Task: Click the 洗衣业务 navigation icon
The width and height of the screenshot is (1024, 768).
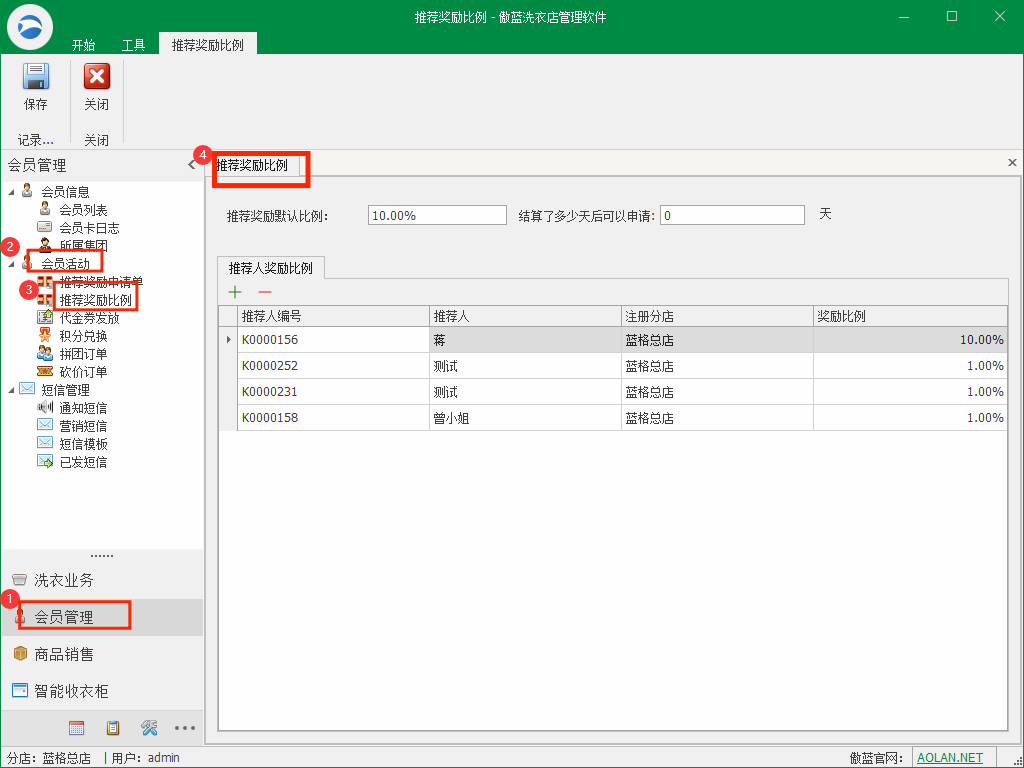Action: pos(20,580)
